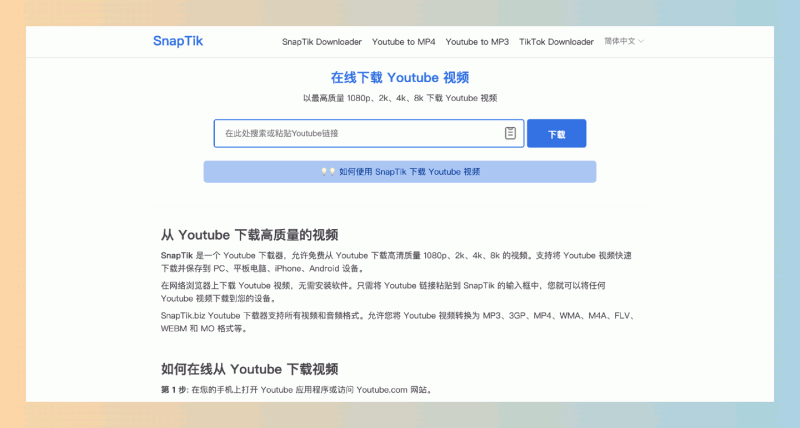Click the 在线下载 Youtube 视频 heading

399,78
